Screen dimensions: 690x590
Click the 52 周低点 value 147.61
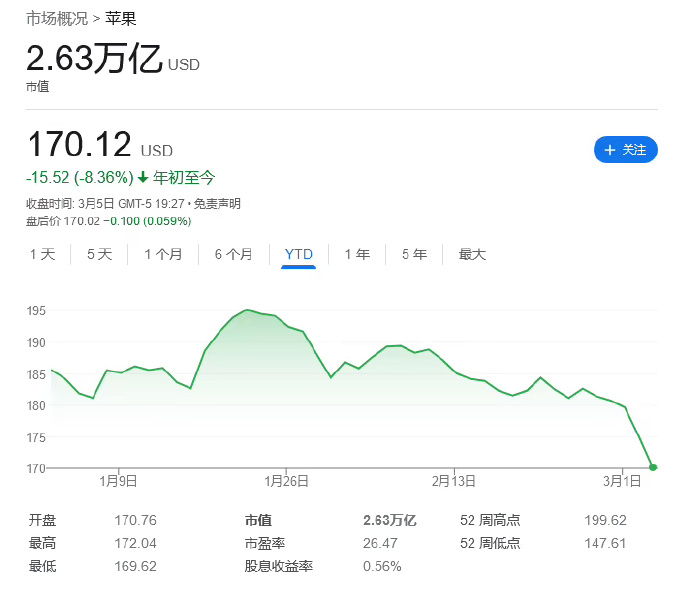[x=606, y=543]
